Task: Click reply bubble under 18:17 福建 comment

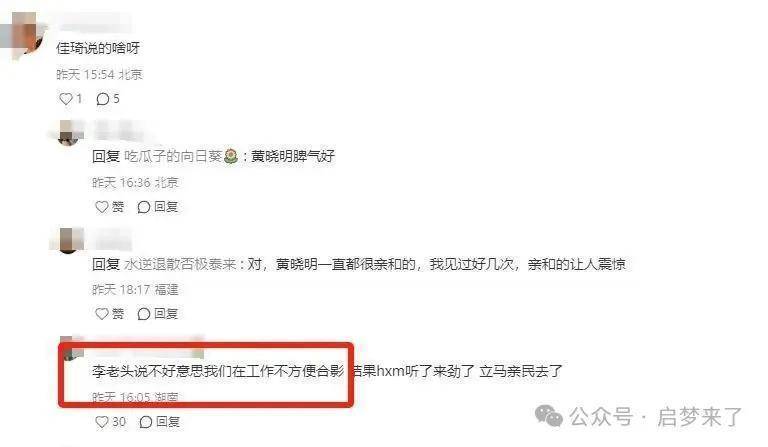Action: click(144, 313)
